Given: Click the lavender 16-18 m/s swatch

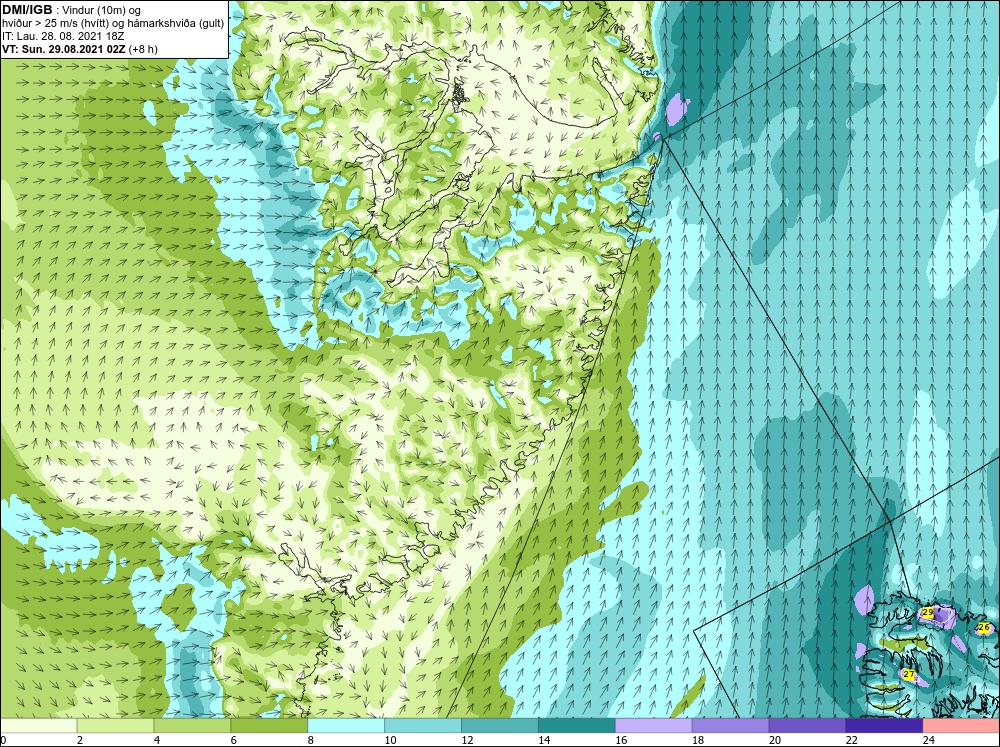Looking at the screenshot, I should pos(653,725).
